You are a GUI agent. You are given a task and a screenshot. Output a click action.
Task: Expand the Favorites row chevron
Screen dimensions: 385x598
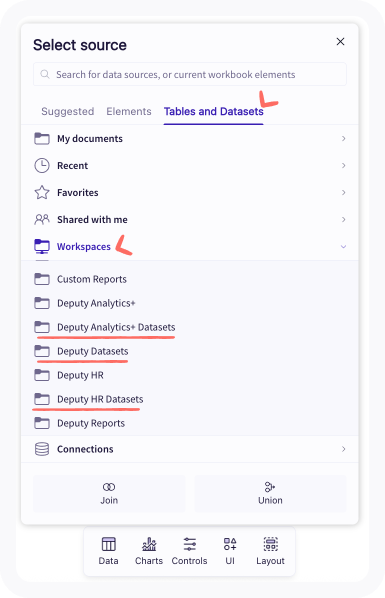[x=343, y=193]
